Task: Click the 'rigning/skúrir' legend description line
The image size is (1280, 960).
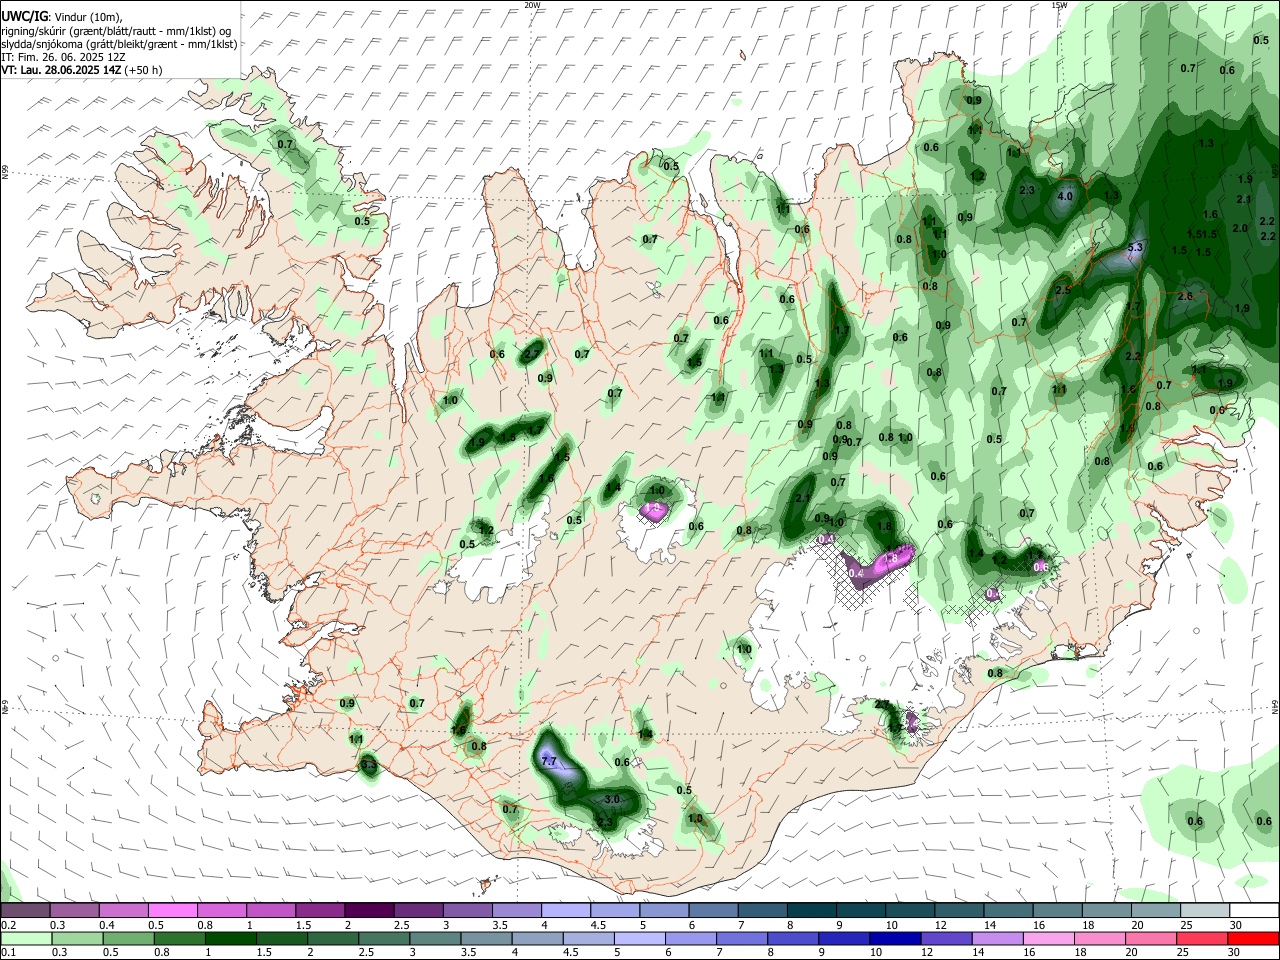Action: (116, 31)
